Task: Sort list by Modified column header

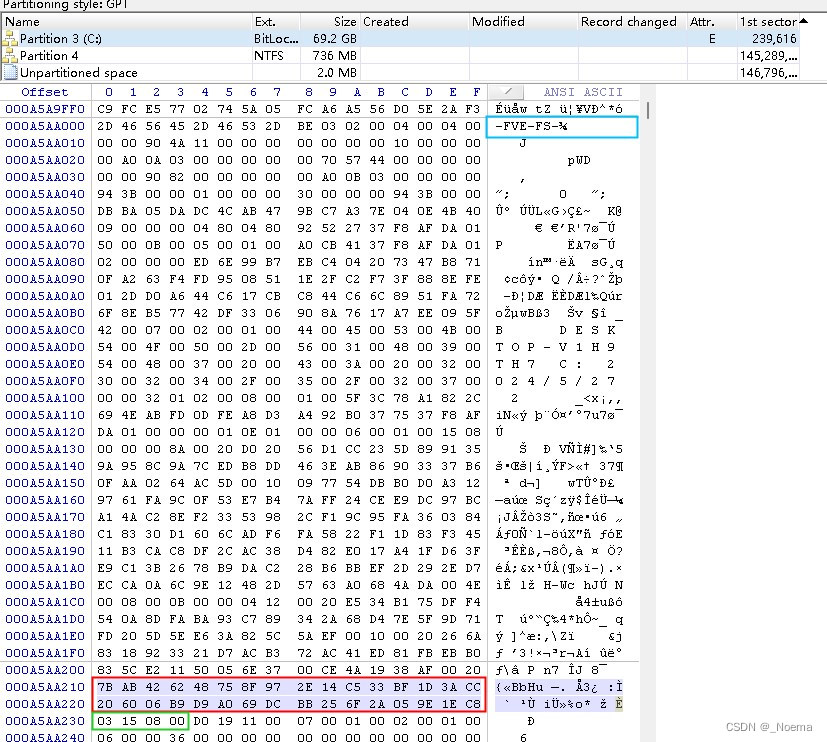Action: (x=524, y=22)
